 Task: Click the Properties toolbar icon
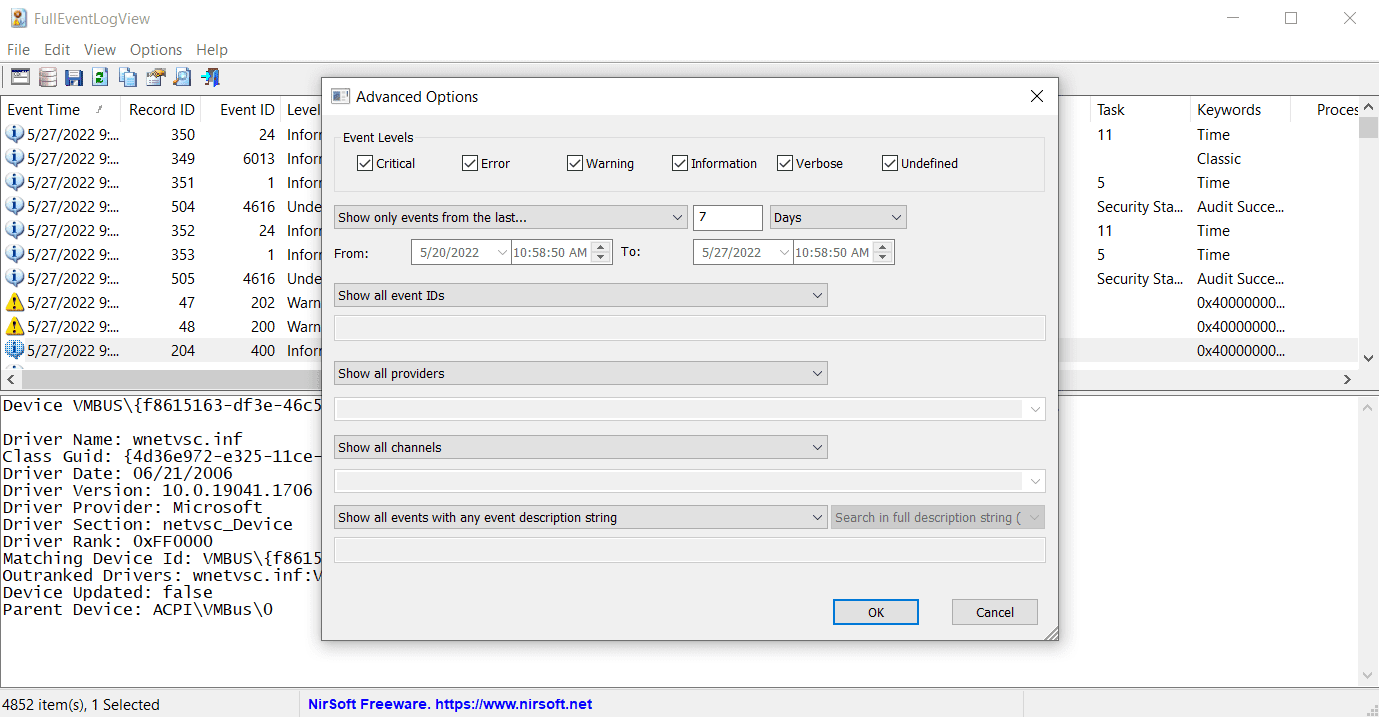(155, 77)
